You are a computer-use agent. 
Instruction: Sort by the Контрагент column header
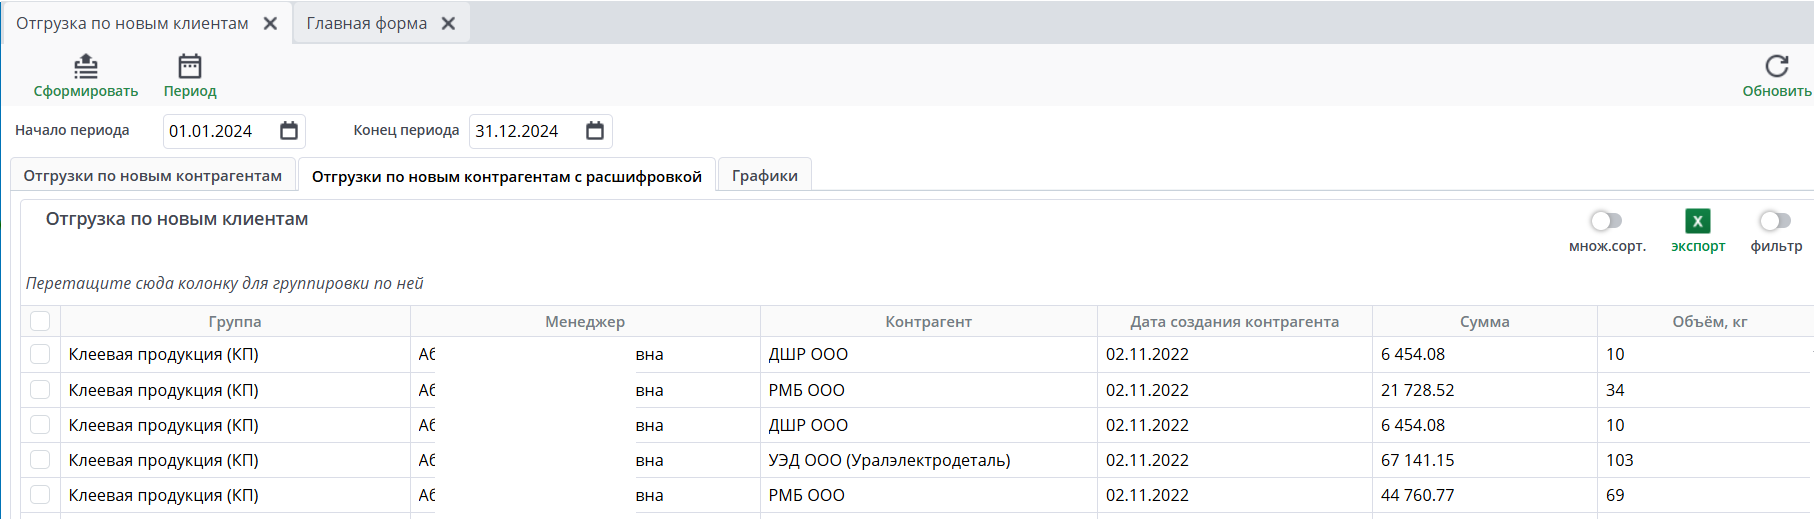pos(928,322)
